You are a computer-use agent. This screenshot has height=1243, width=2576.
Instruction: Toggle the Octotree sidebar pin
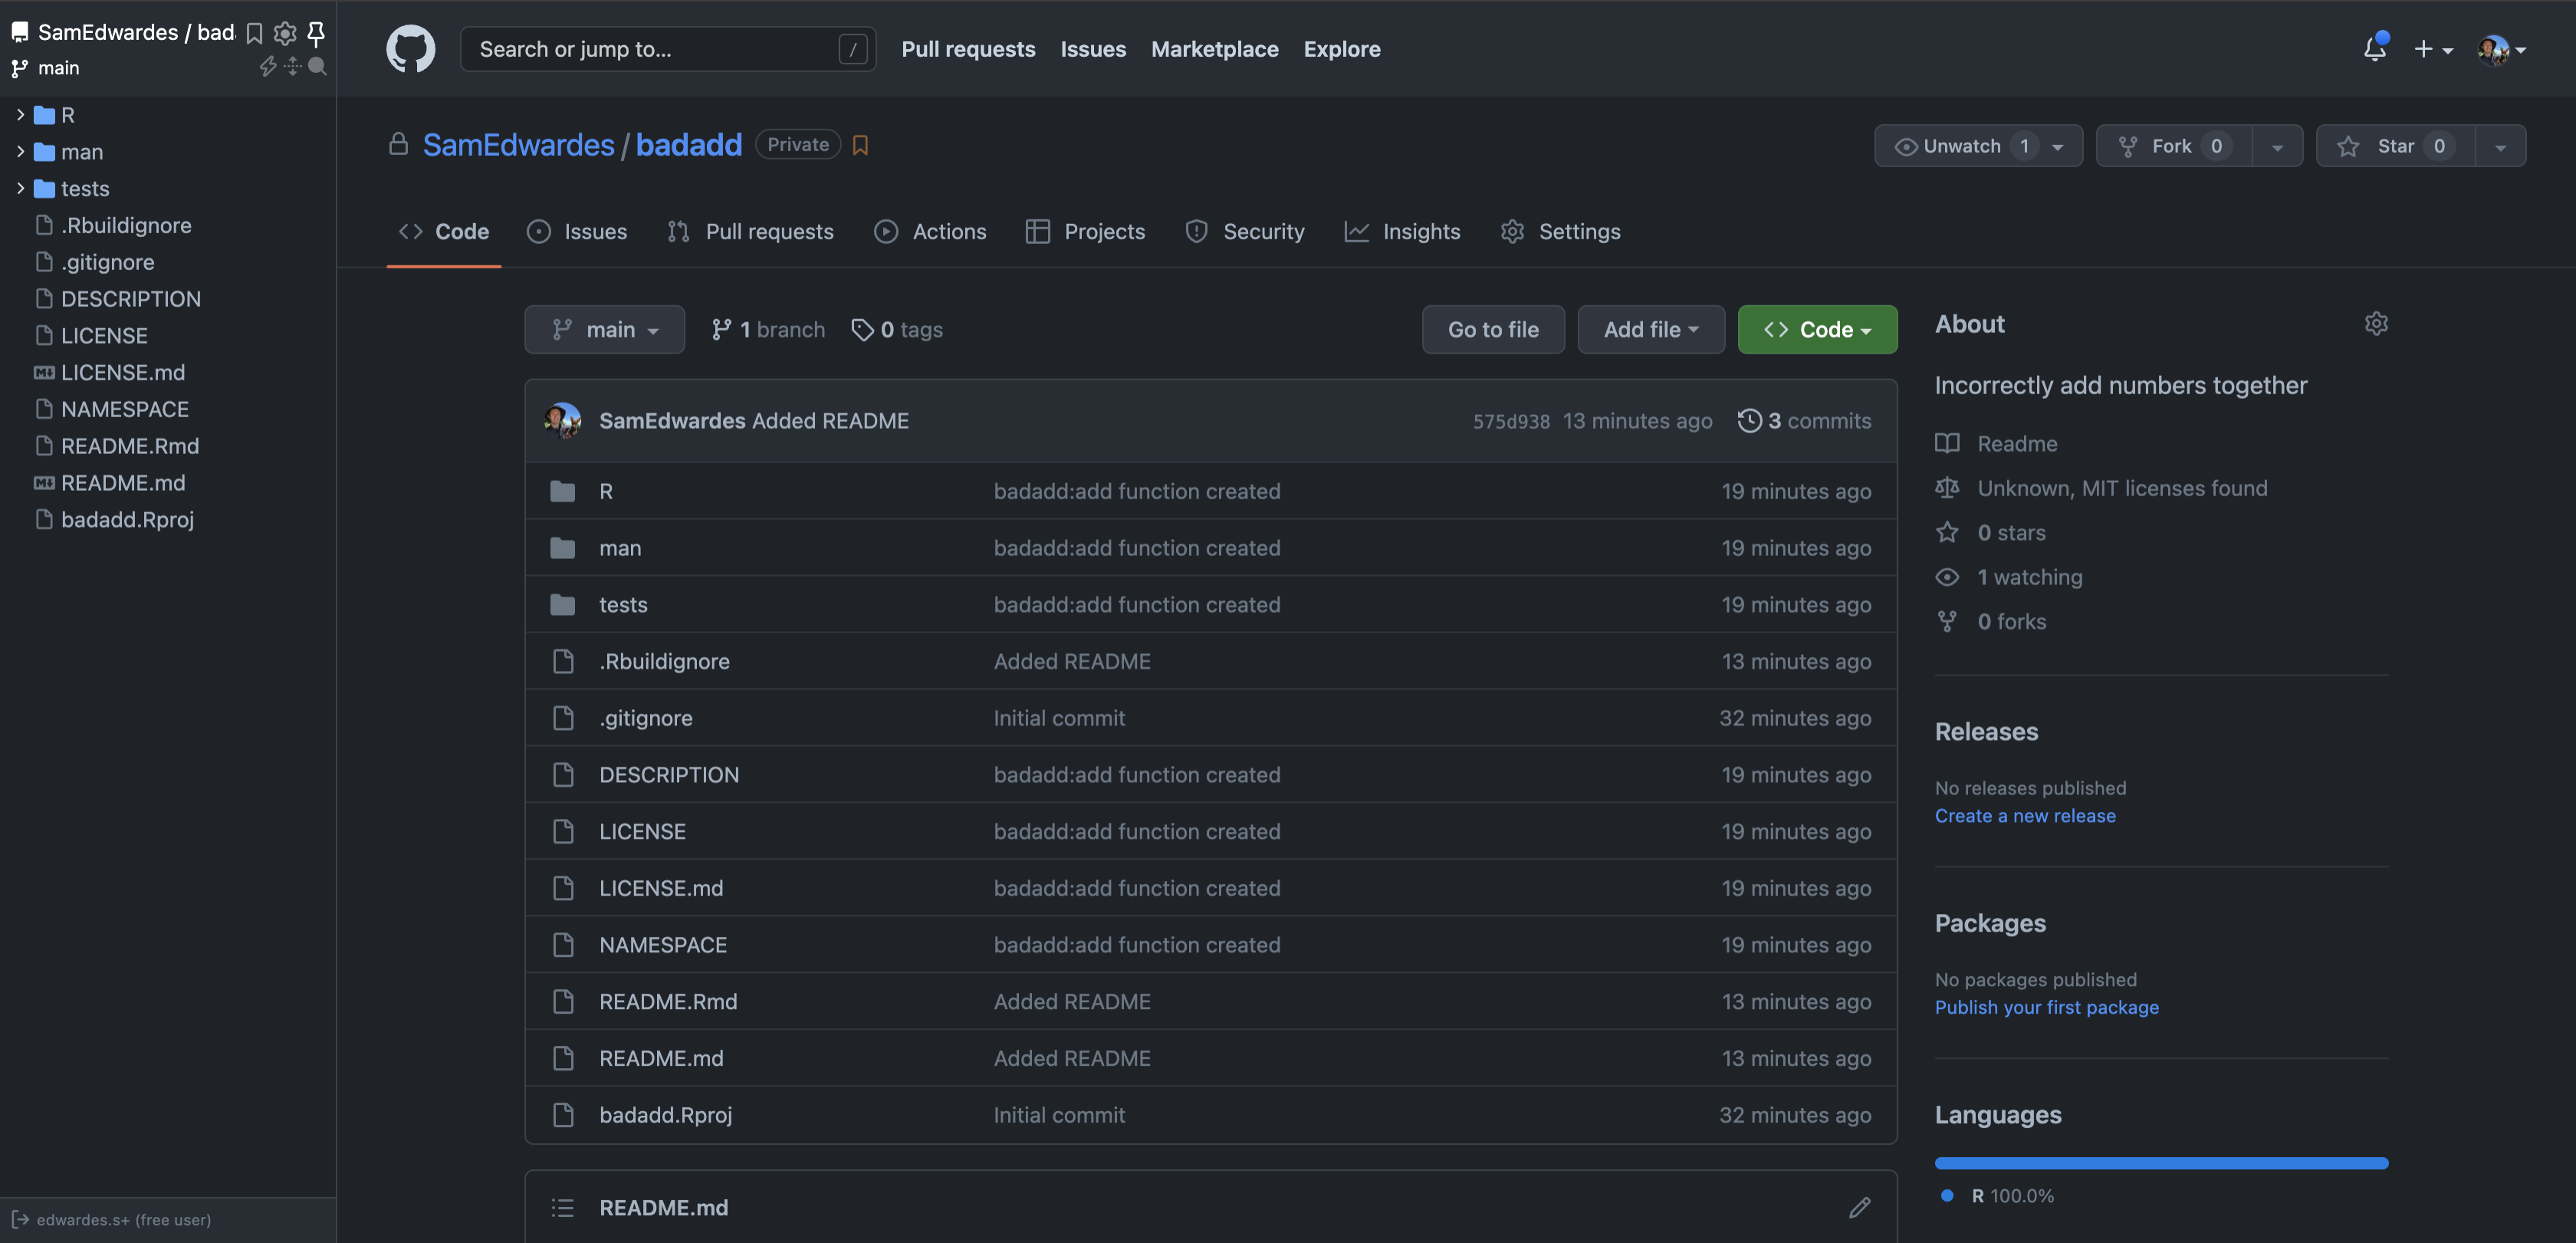[316, 33]
